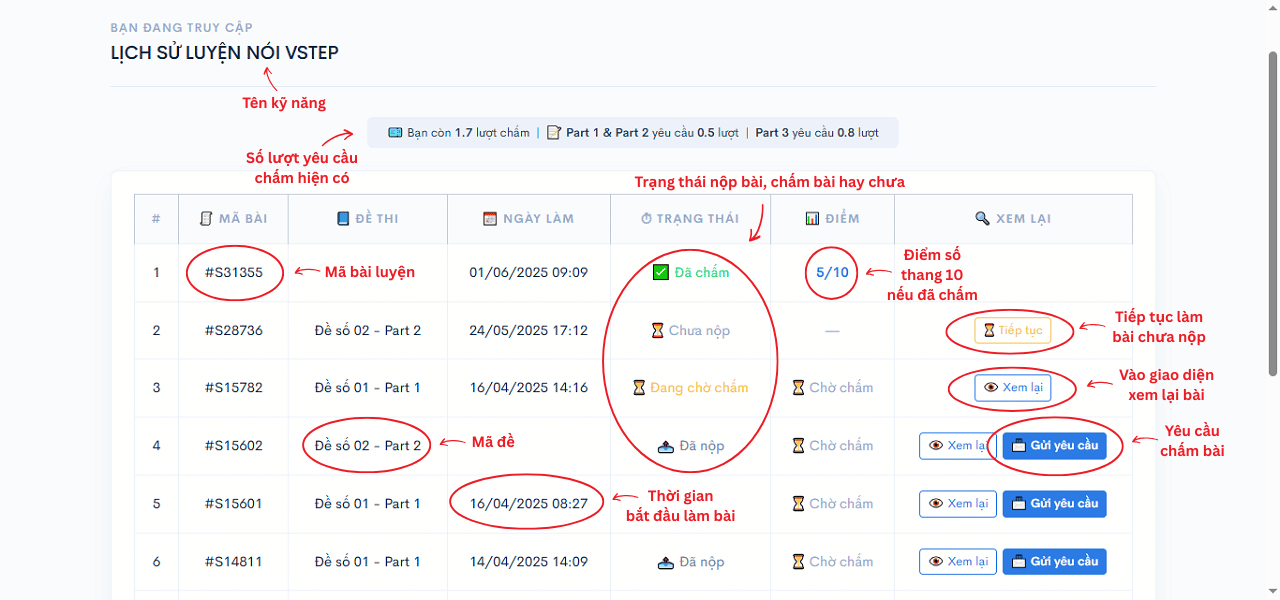Click the document icon in MÃ BÀI header
1280x600 pixels.
coord(206,218)
